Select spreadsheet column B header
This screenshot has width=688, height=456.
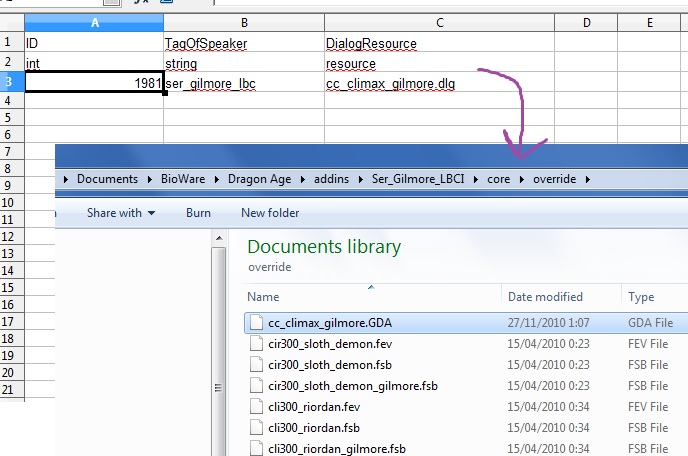[x=244, y=22]
